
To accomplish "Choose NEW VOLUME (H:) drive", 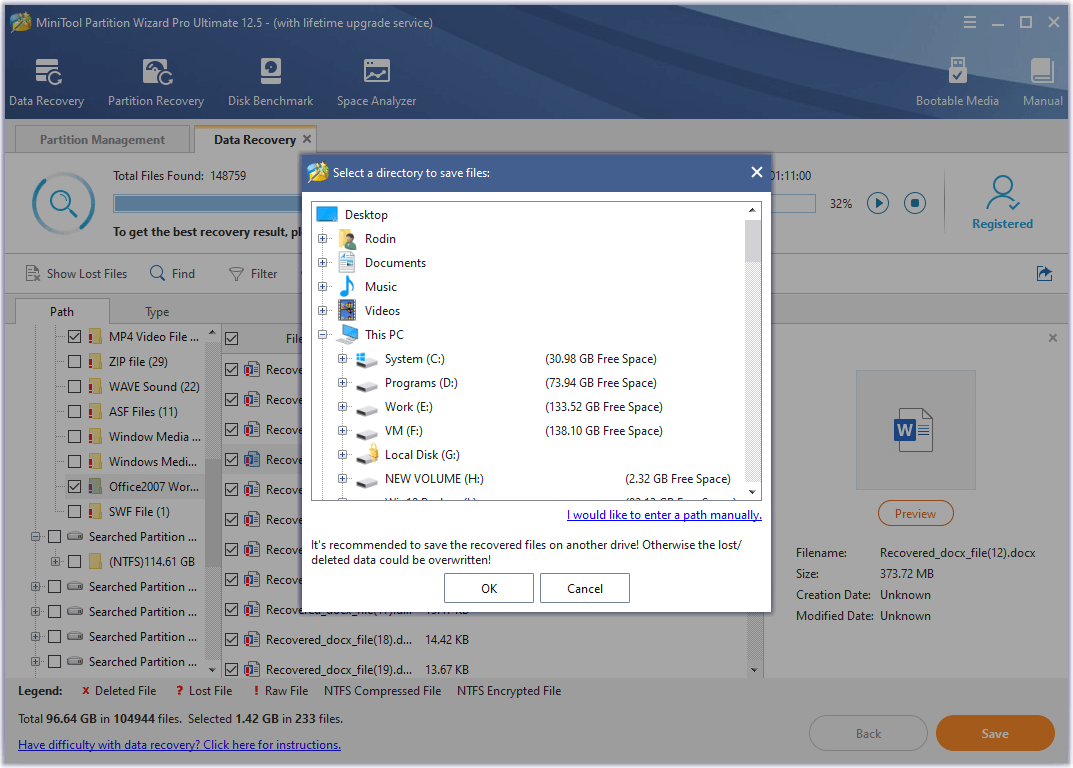I will click(434, 478).
